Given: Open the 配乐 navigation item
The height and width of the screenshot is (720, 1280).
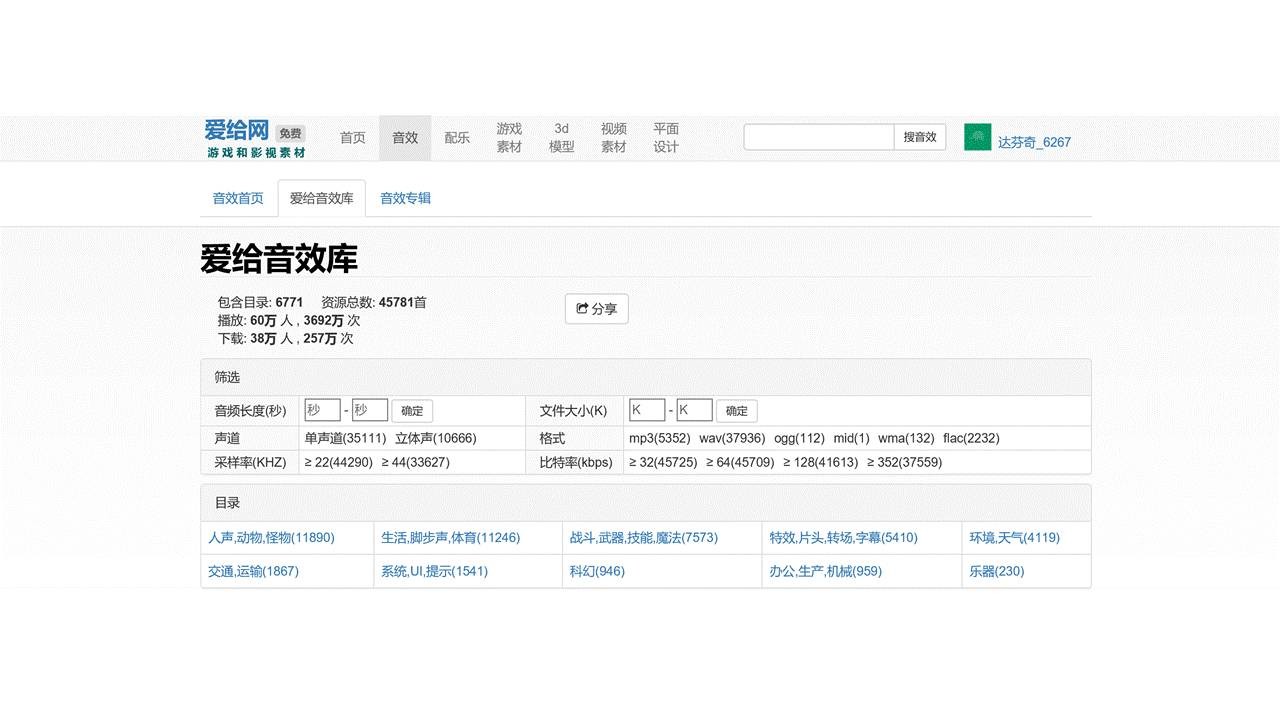Looking at the screenshot, I should (x=457, y=138).
